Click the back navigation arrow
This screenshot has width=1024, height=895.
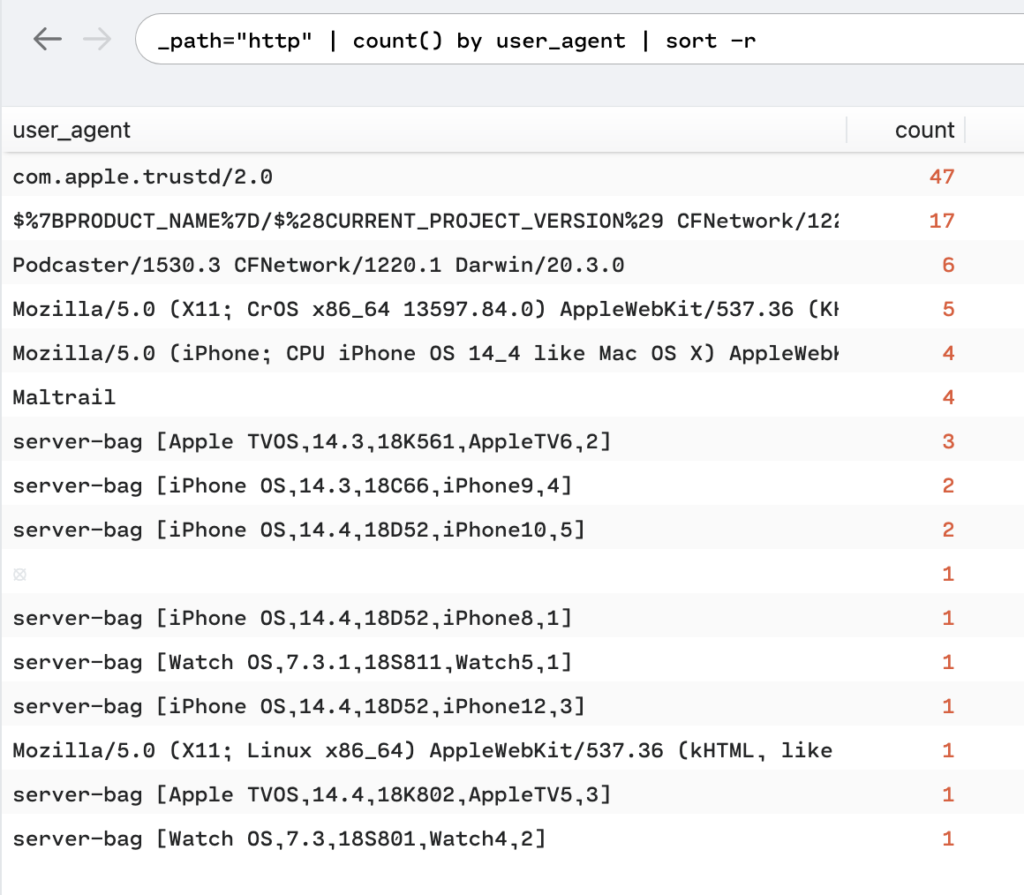47,40
